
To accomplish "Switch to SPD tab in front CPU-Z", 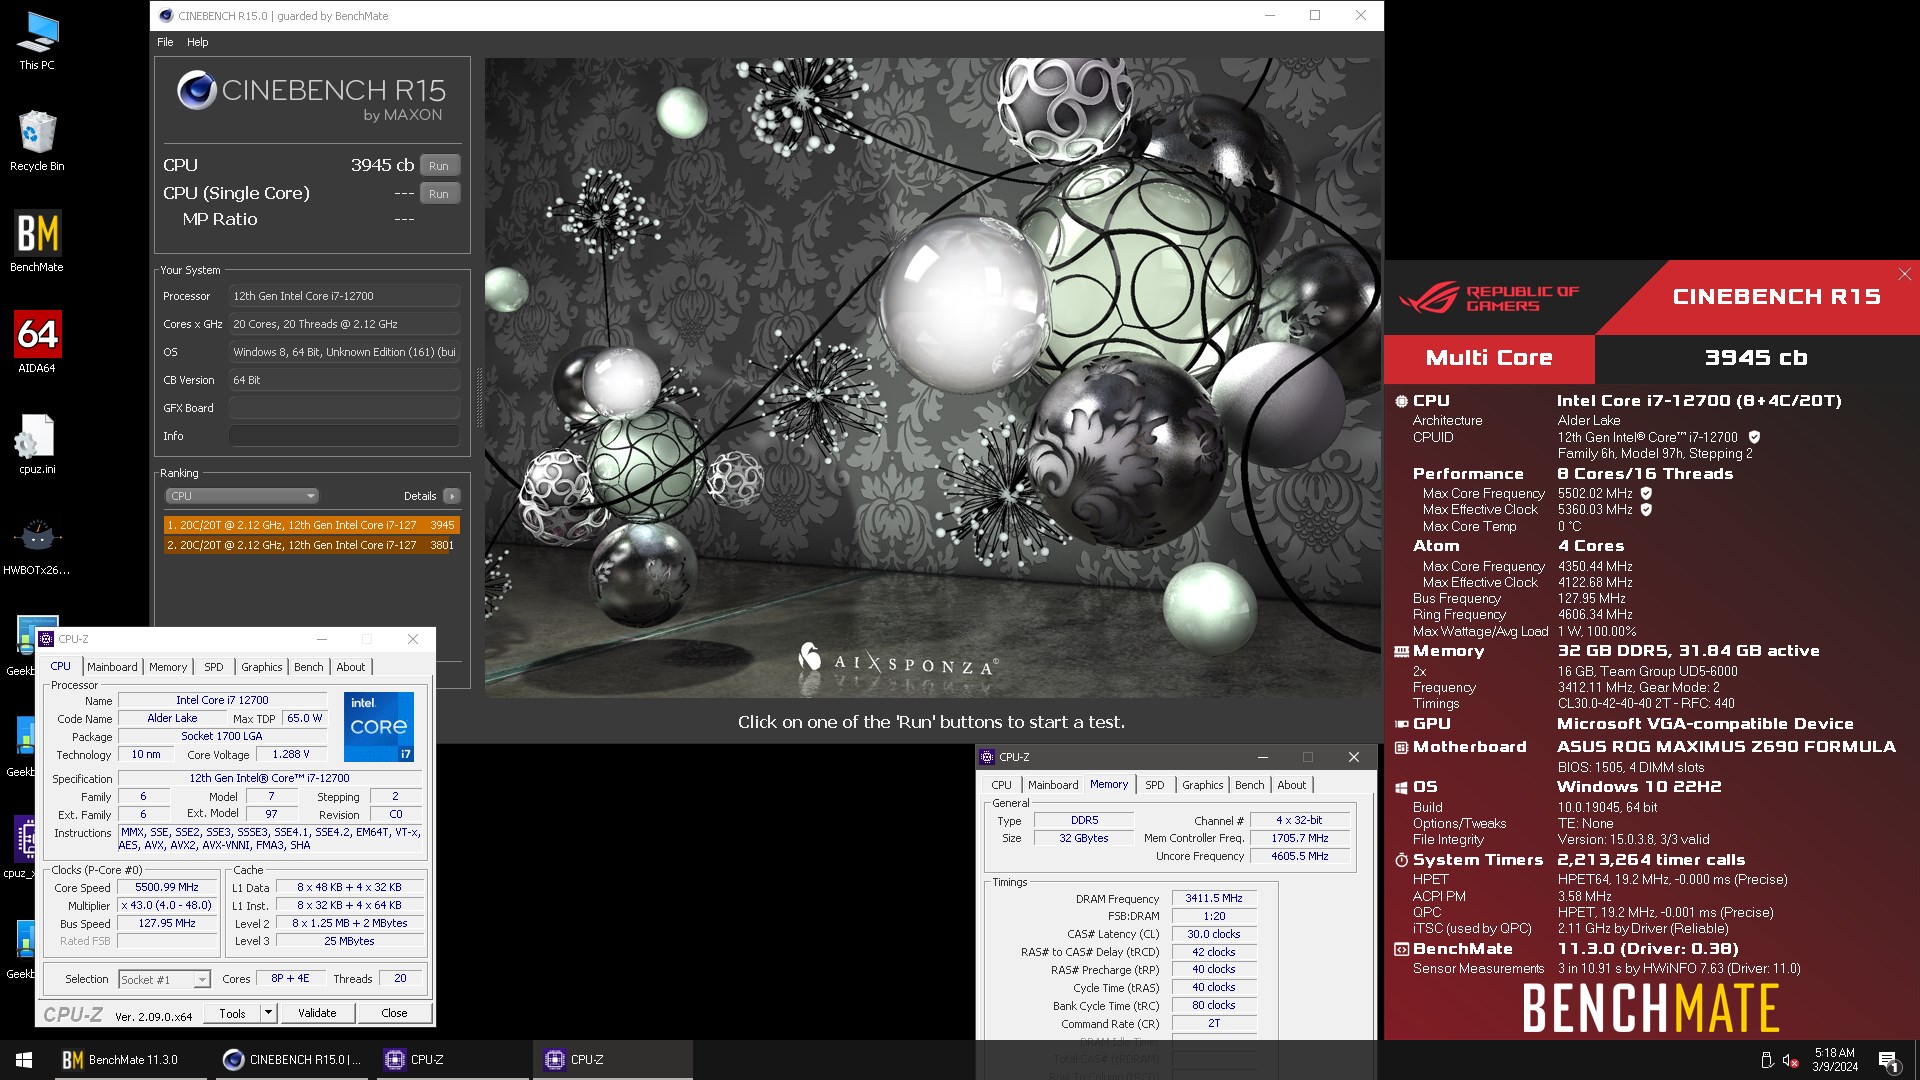I will point(214,667).
